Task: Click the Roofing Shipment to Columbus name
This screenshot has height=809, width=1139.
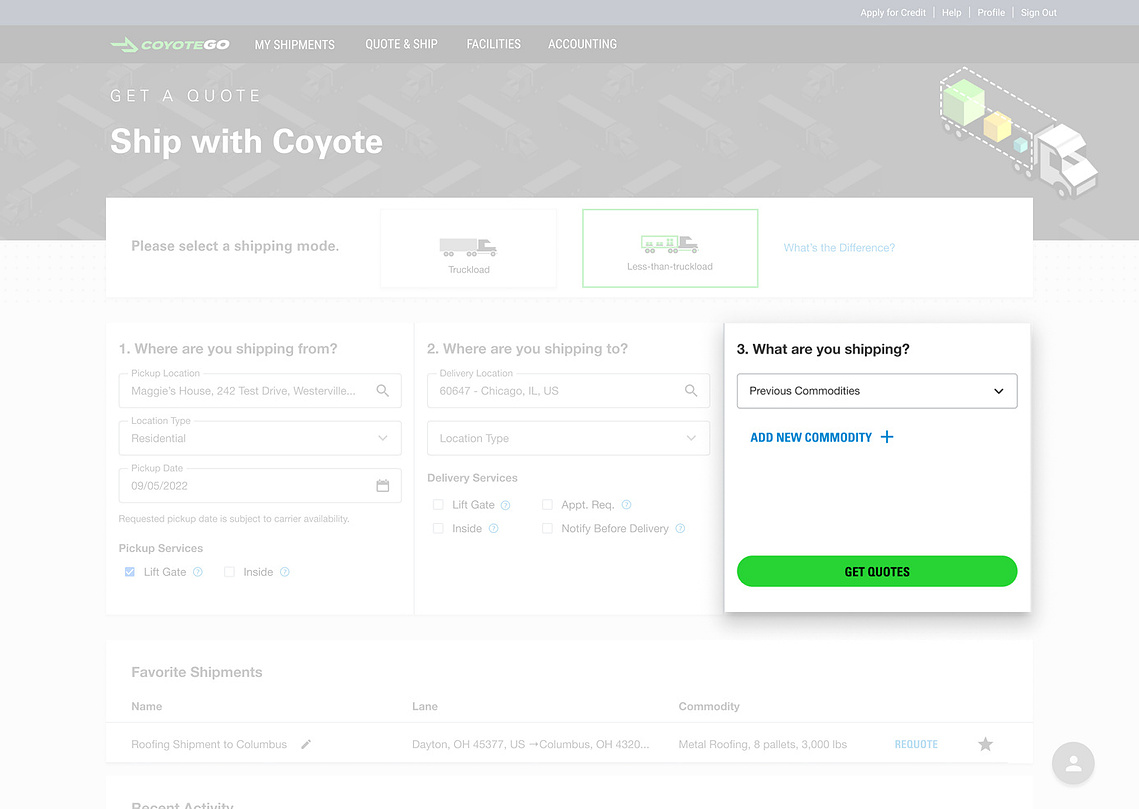Action: click(x=209, y=744)
